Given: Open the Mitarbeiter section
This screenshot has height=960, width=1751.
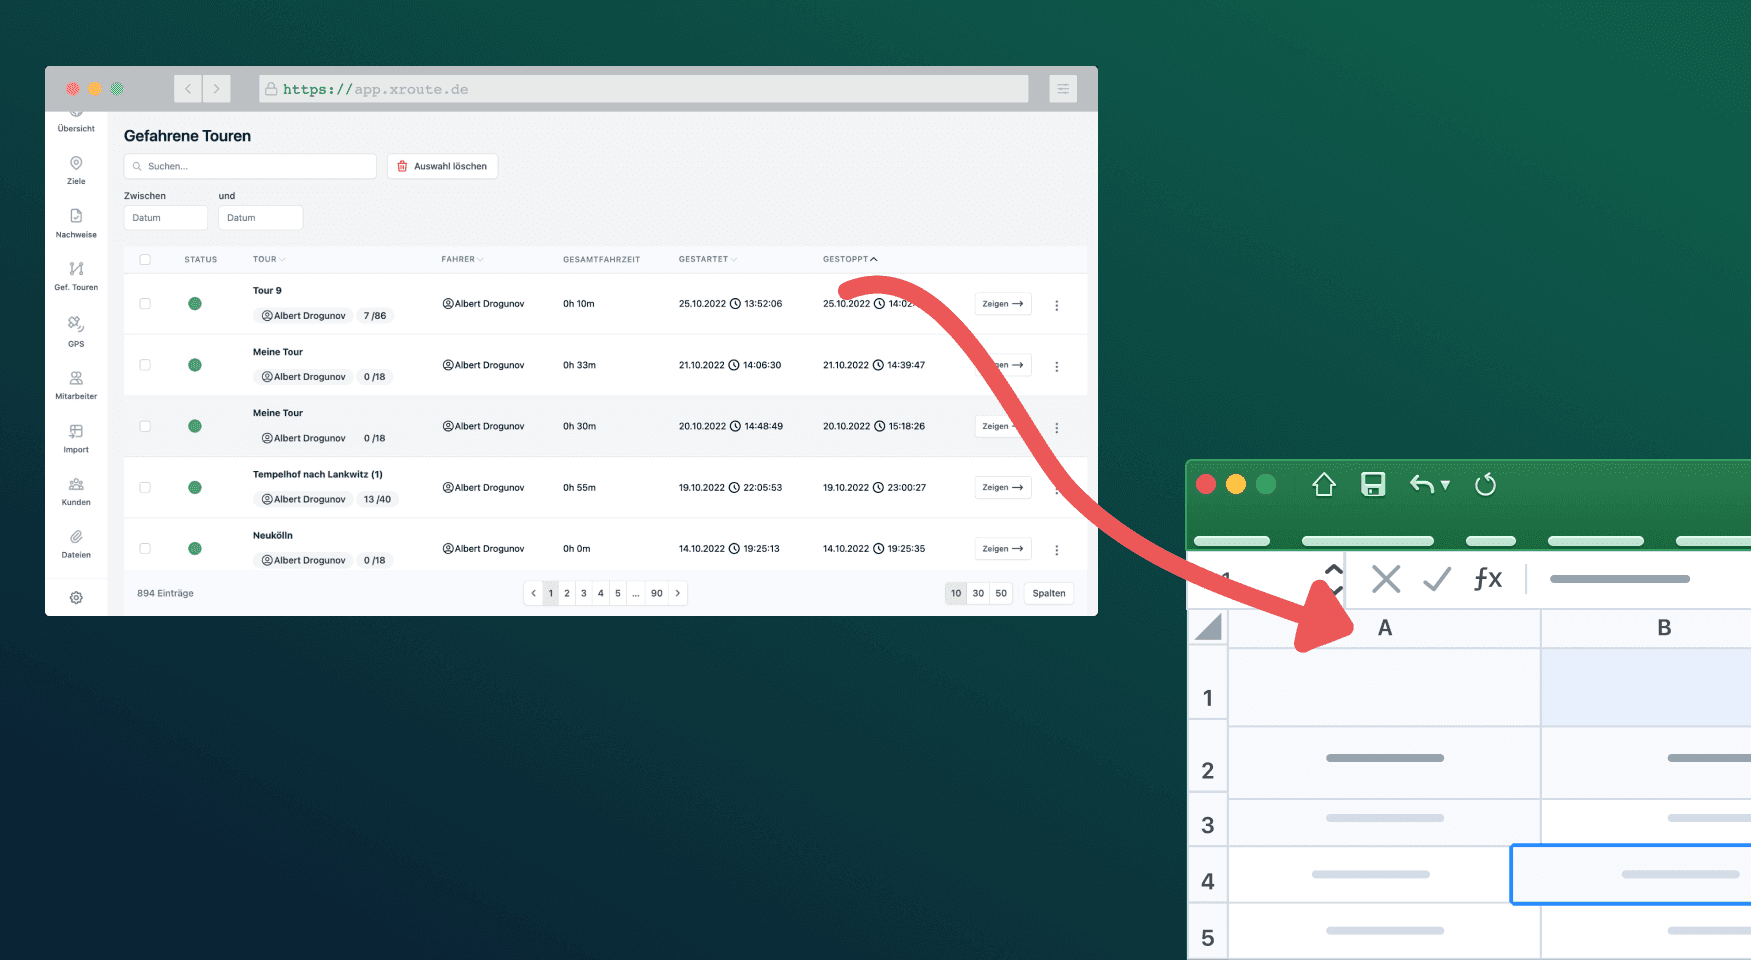Looking at the screenshot, I should 76,384.
